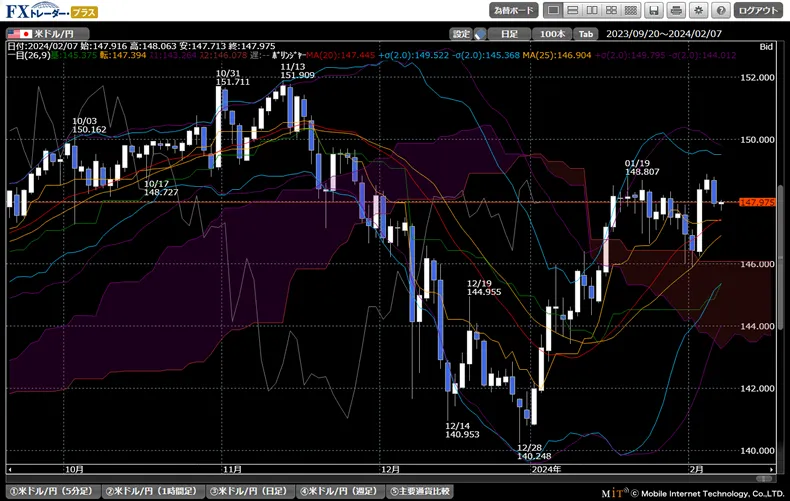Switch to side-by-side chart layout
The height and width of the screenshot is (501, 790).
pyautogui.click(x=594, y=10)
